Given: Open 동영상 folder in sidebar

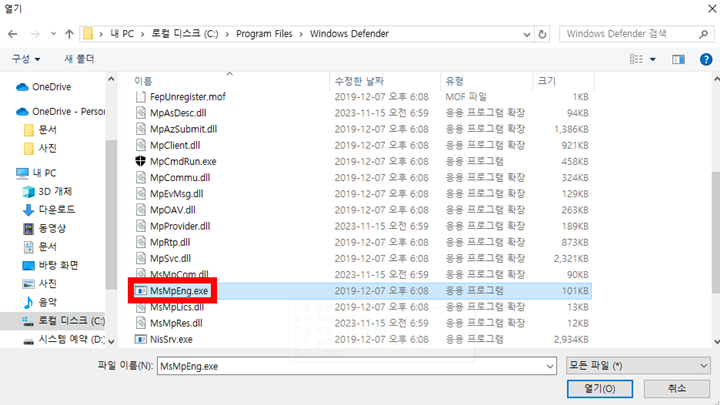Looking at the screenshot, I should pyautogui.click(x=45, y=228).
